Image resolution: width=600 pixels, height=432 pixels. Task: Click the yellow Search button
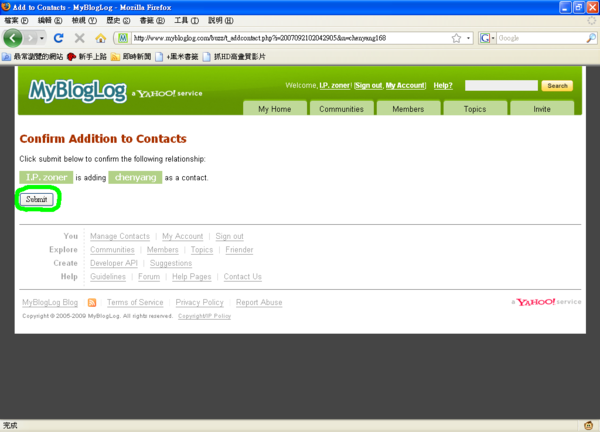pos(557,86)
